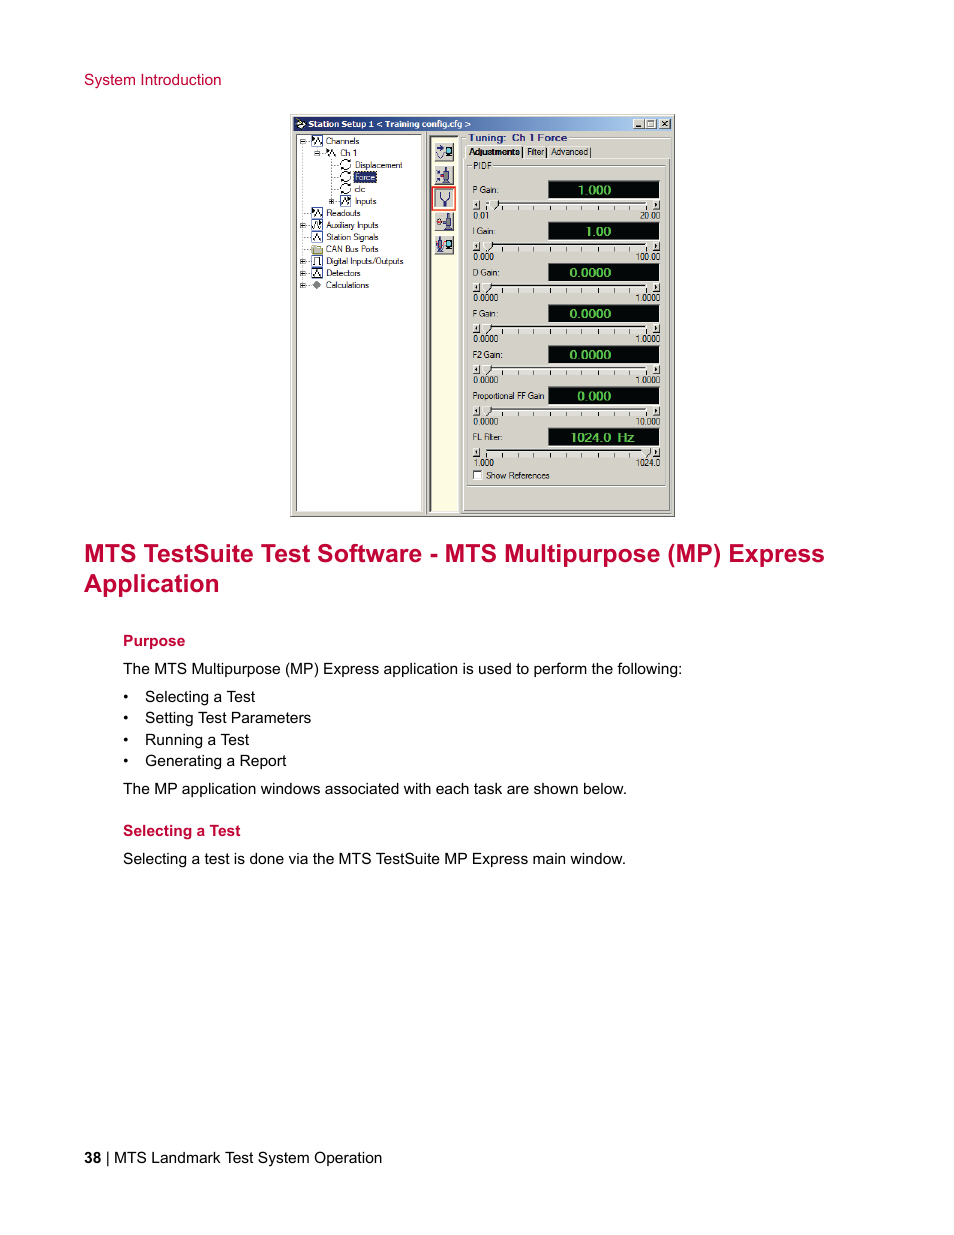954x1235 pixels.
Task: Collapse the Ch 1 tree node
Action: click(317, 153)
